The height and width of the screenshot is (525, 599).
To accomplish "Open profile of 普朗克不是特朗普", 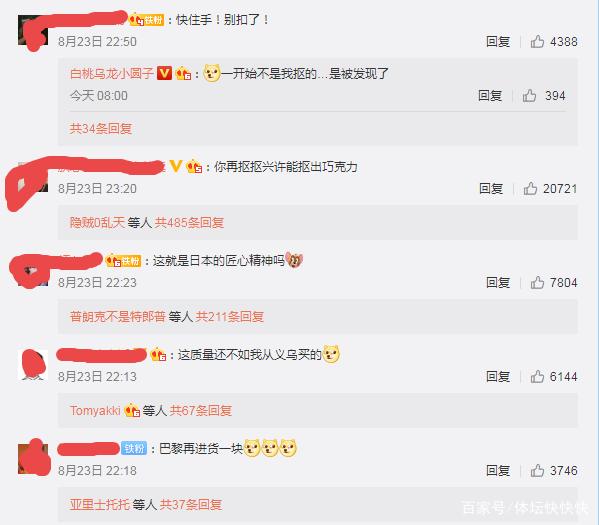I will point(117,316).
